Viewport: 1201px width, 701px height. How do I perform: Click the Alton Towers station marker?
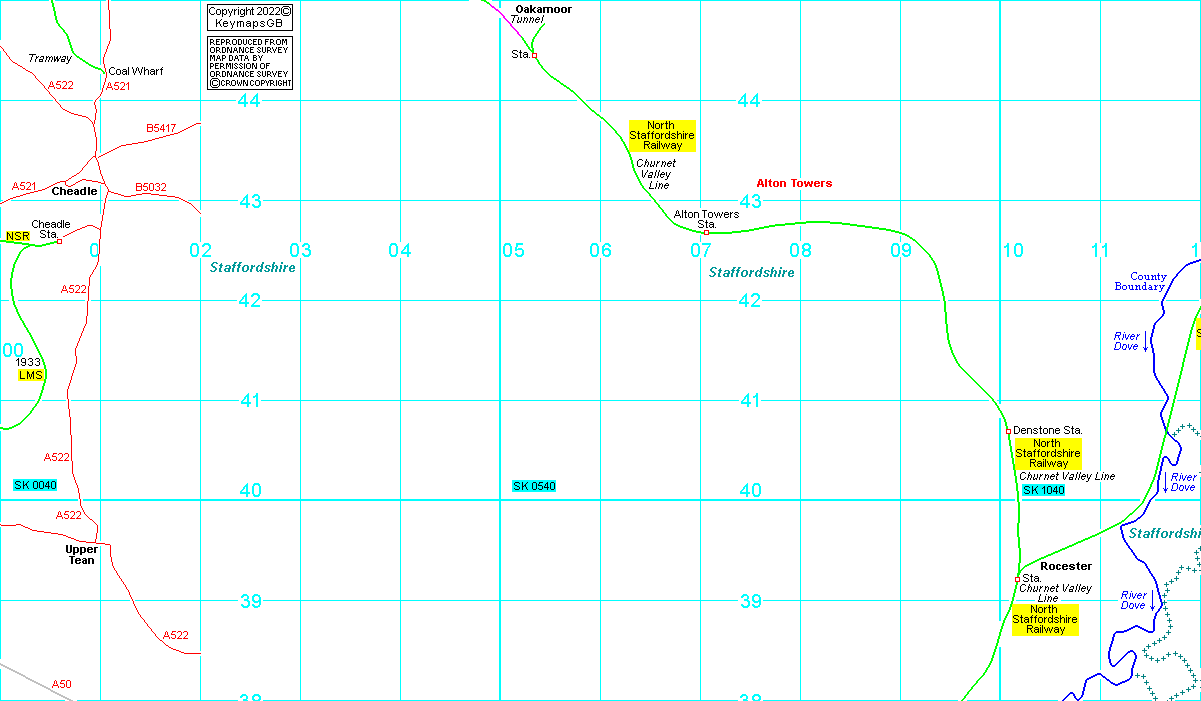(706, 232)
